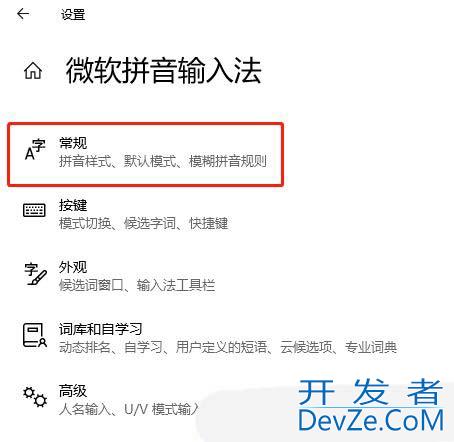The image size is (454, 442).
Task: Click the A字 icon next to 常规
Action: click(35, 150)
